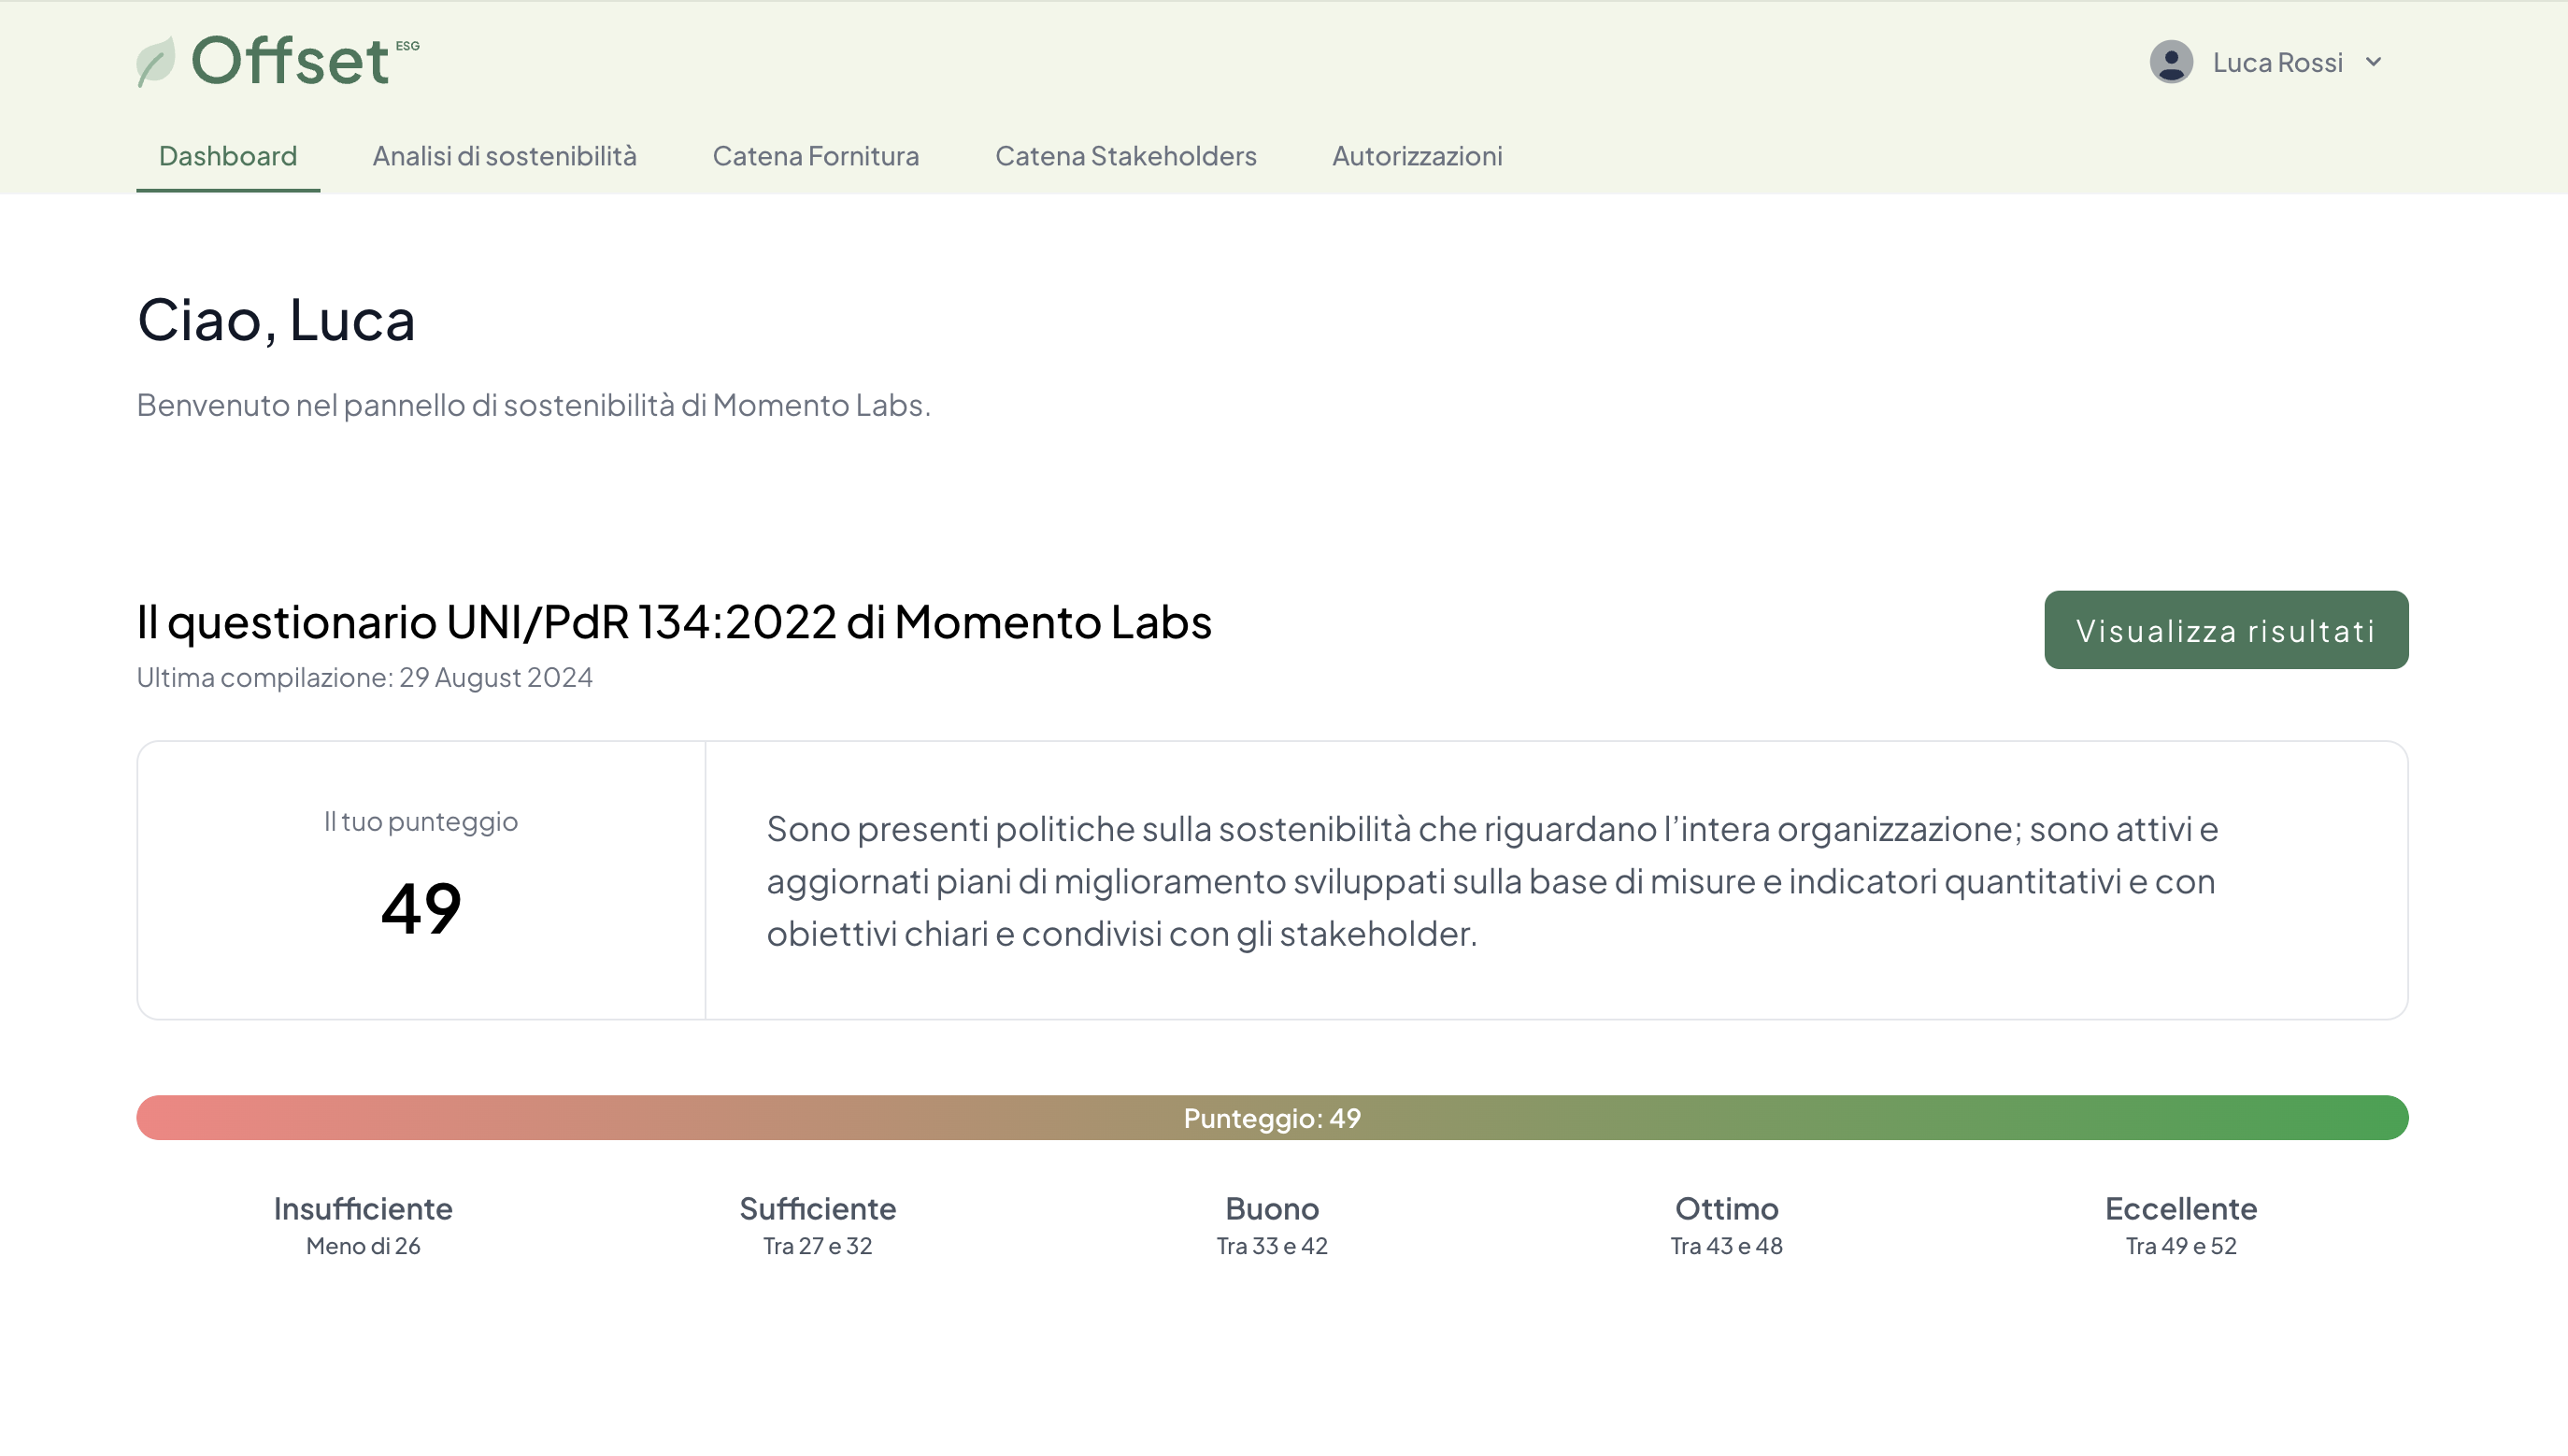Click the Buono rating label

click(1272, 1208)
